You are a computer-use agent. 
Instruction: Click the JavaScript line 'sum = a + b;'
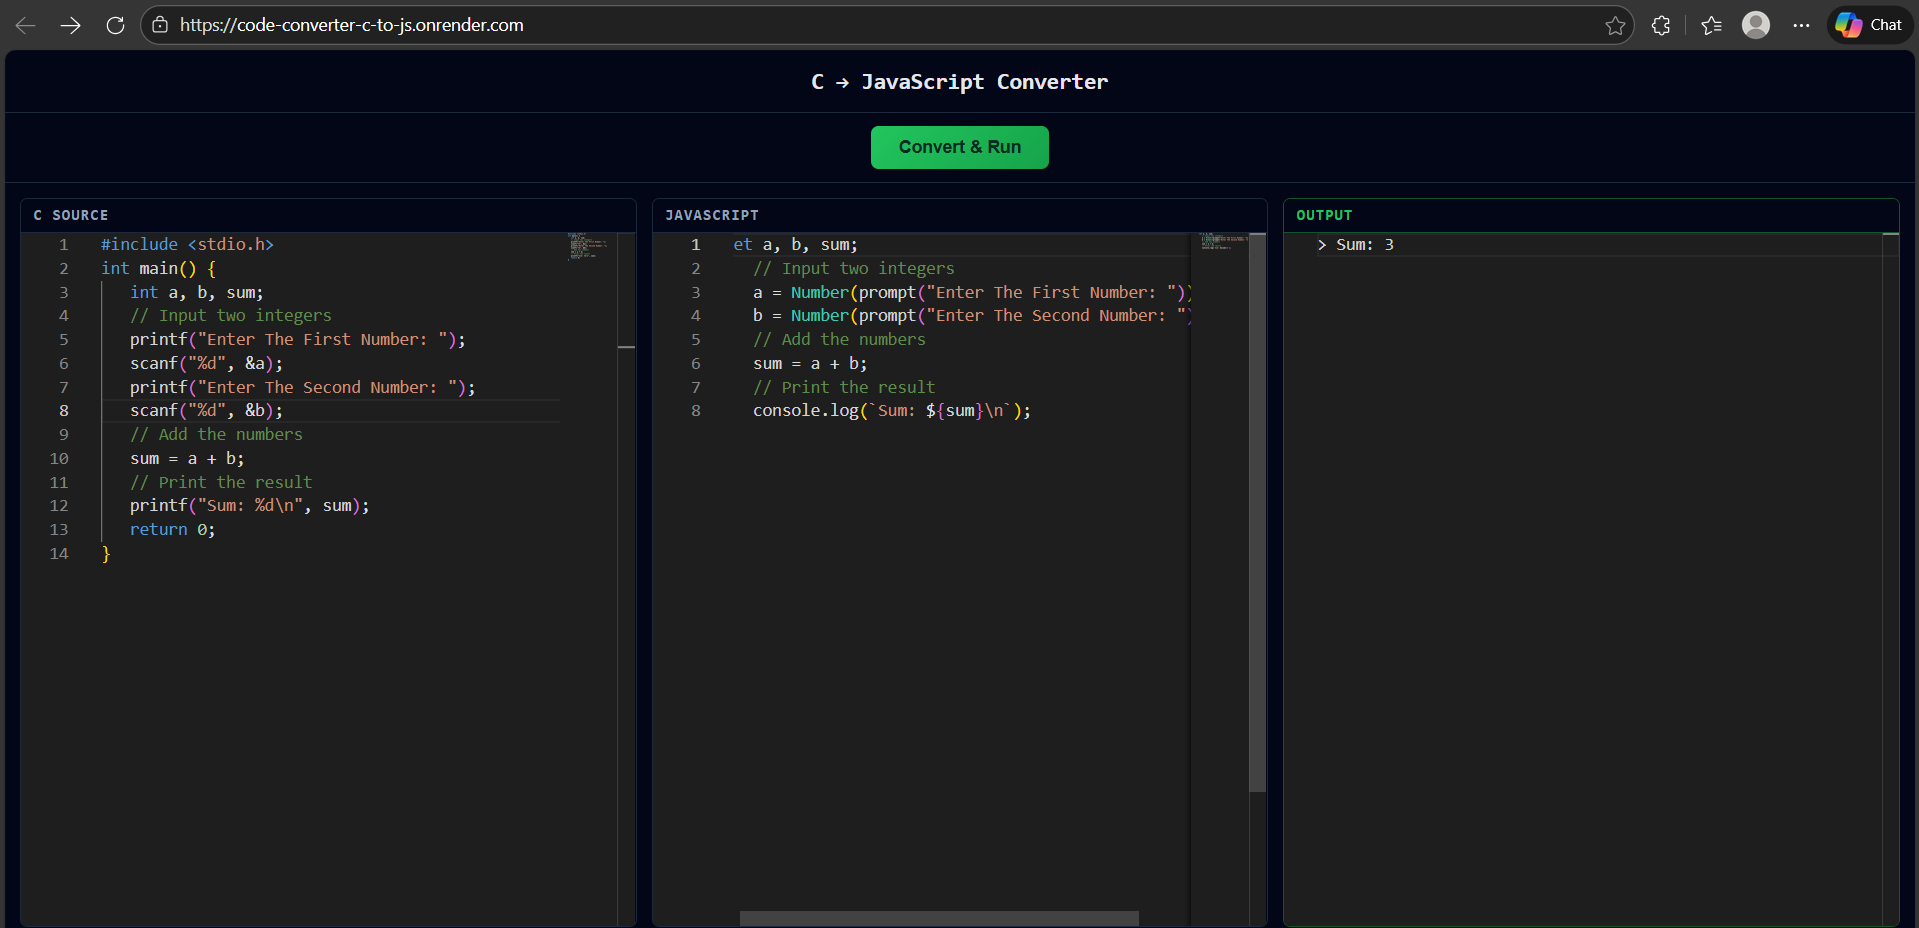point(810,363)
